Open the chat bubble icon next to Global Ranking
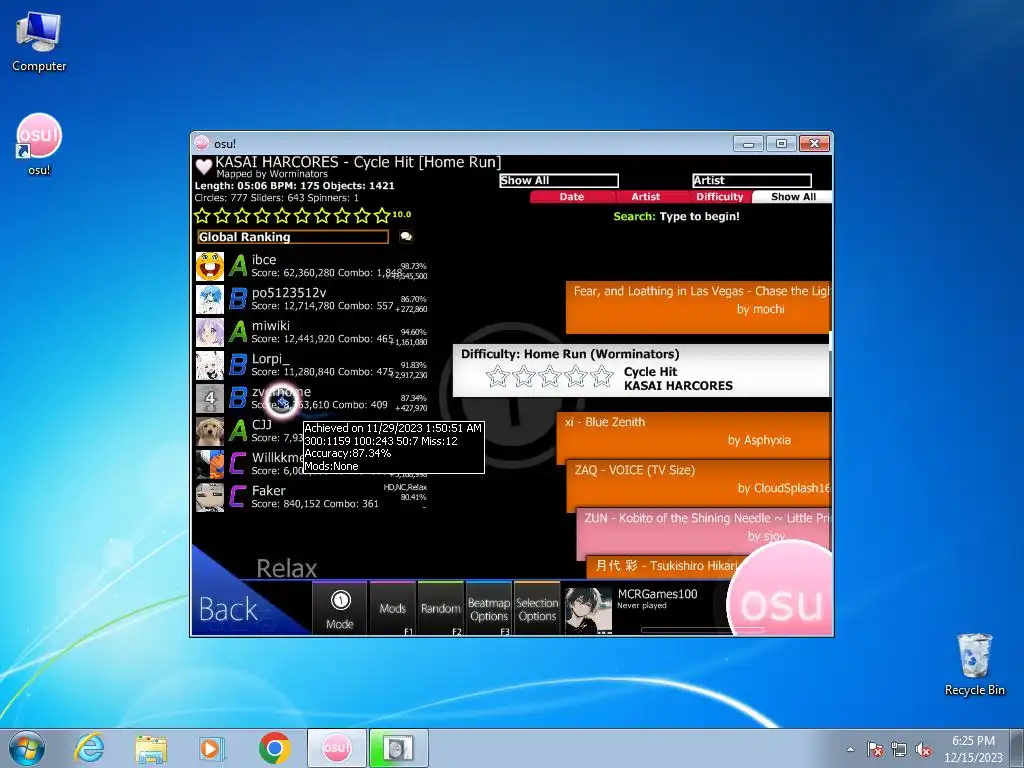Screen dimensions: 1024x768 pyautogui.click(x=406, y=236)
